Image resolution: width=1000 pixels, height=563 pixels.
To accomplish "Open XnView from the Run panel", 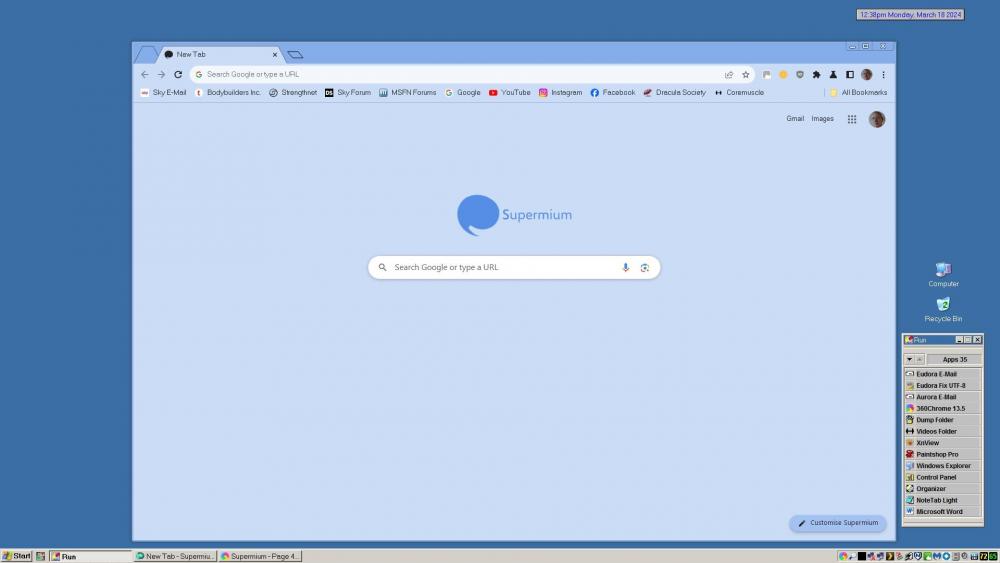I will 943,443.
